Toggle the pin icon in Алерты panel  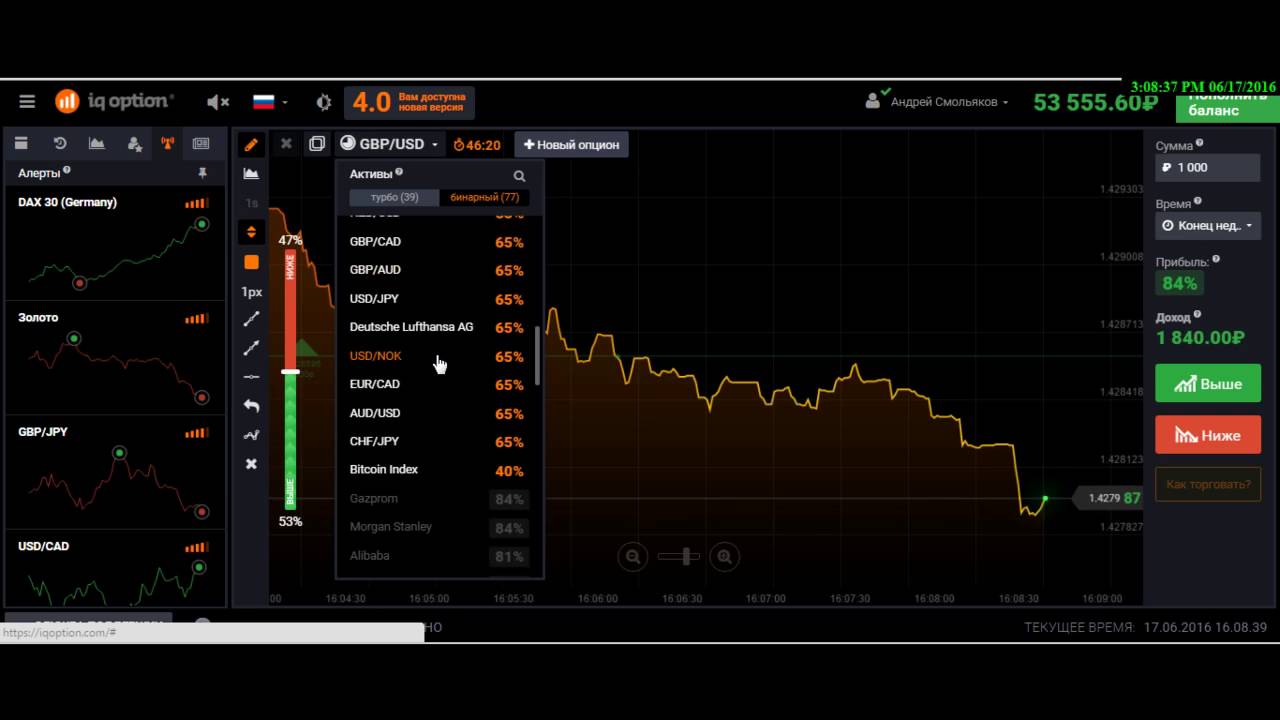pyautogui.click(x=202, y=173)
